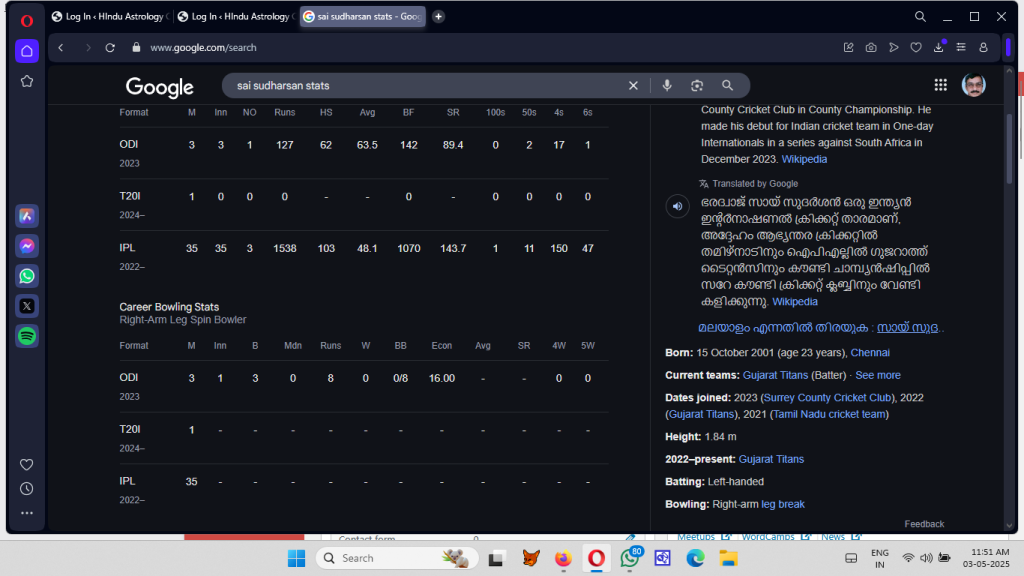
Task: Open sidebar setup three-dots menu
Action: pyautogui.click(x=27, y=513)
